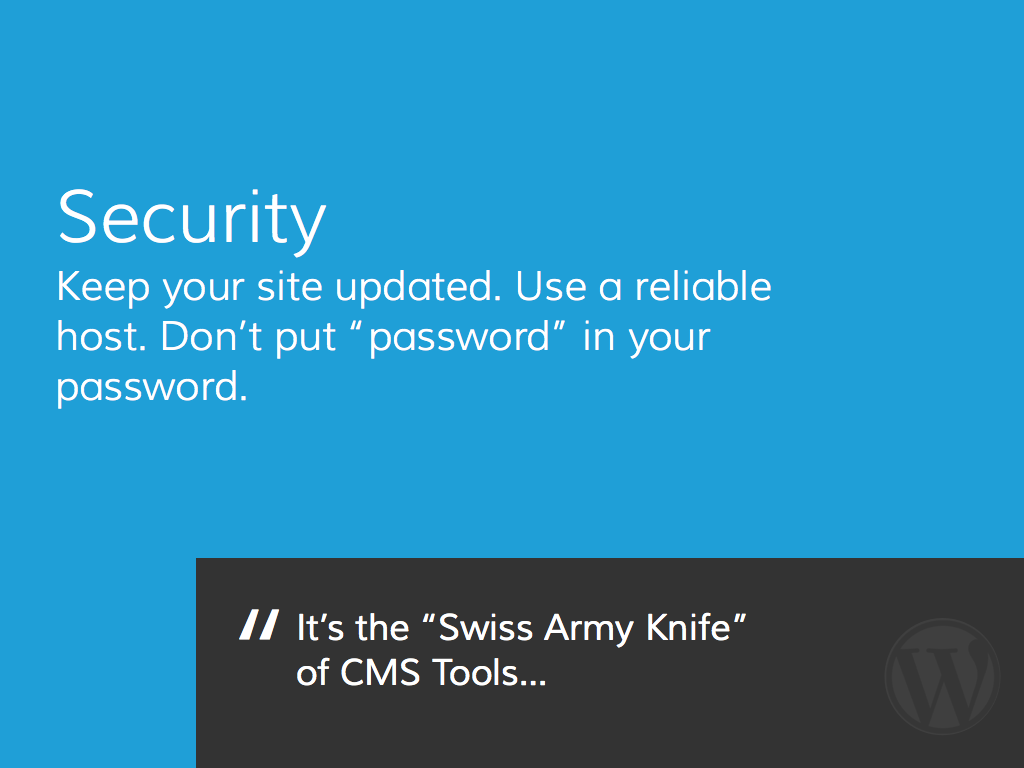Click the final line reading "password."

click(151, 388)
